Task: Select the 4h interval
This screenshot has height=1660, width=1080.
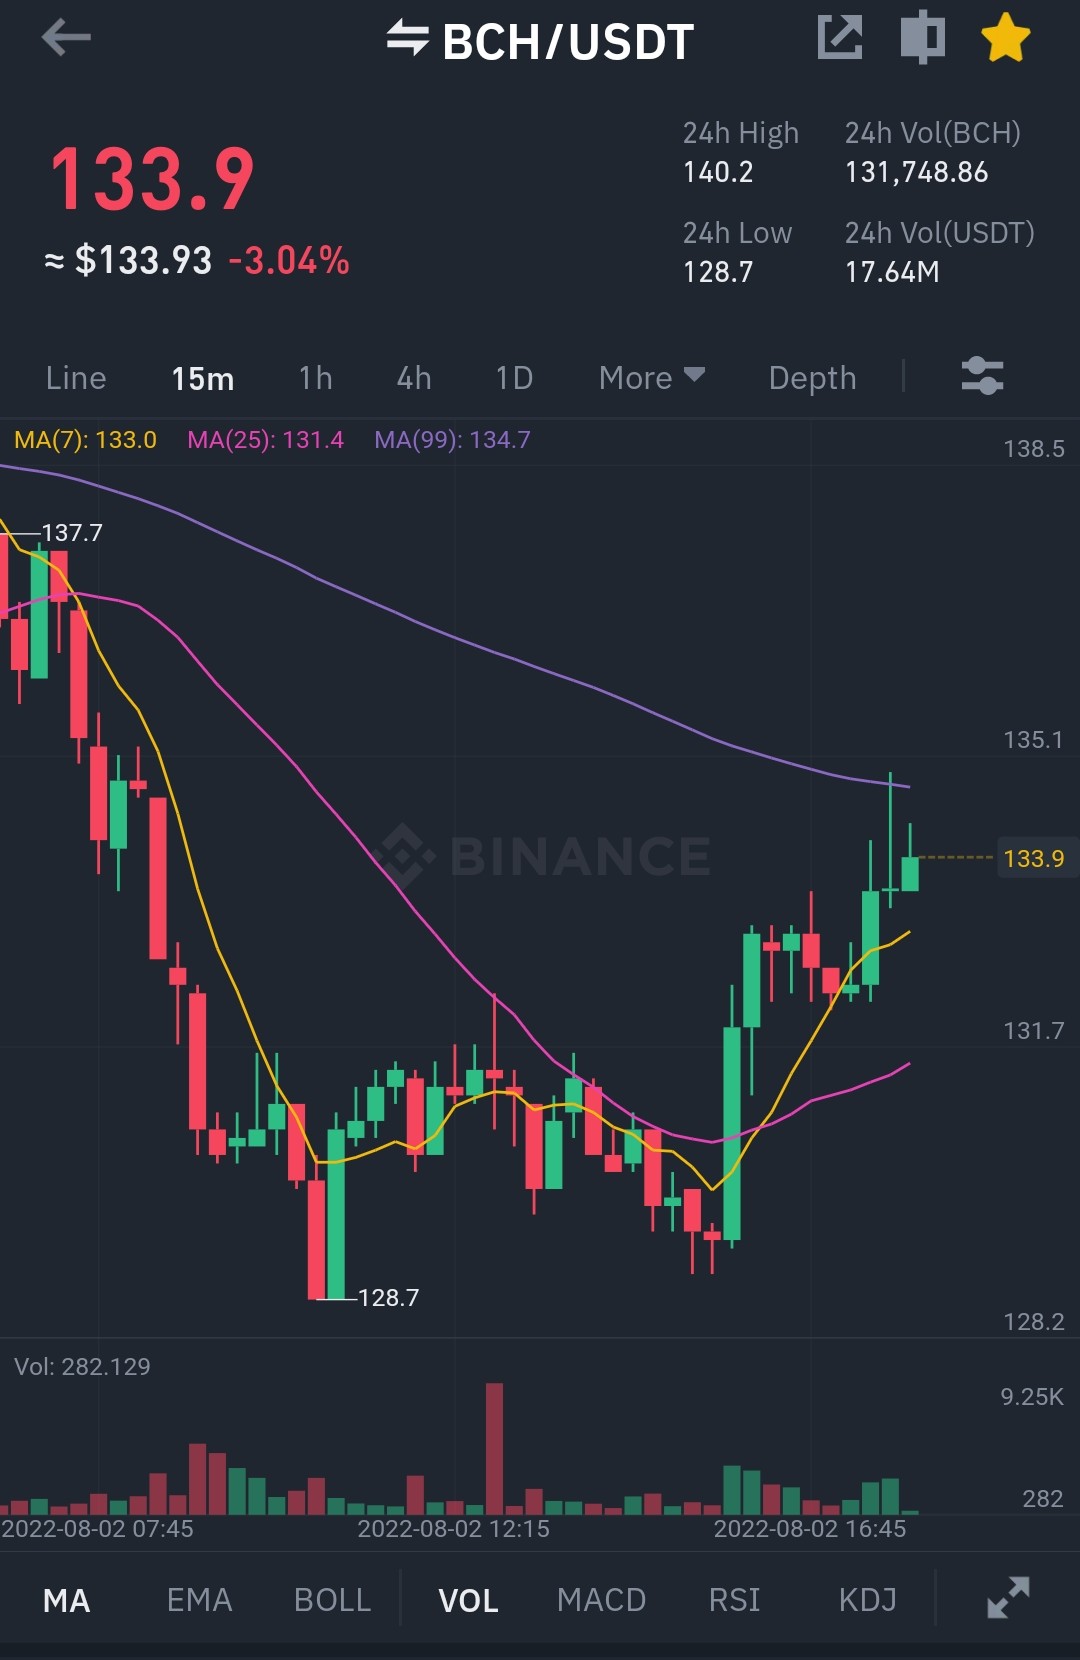Action: coord(414,378)
